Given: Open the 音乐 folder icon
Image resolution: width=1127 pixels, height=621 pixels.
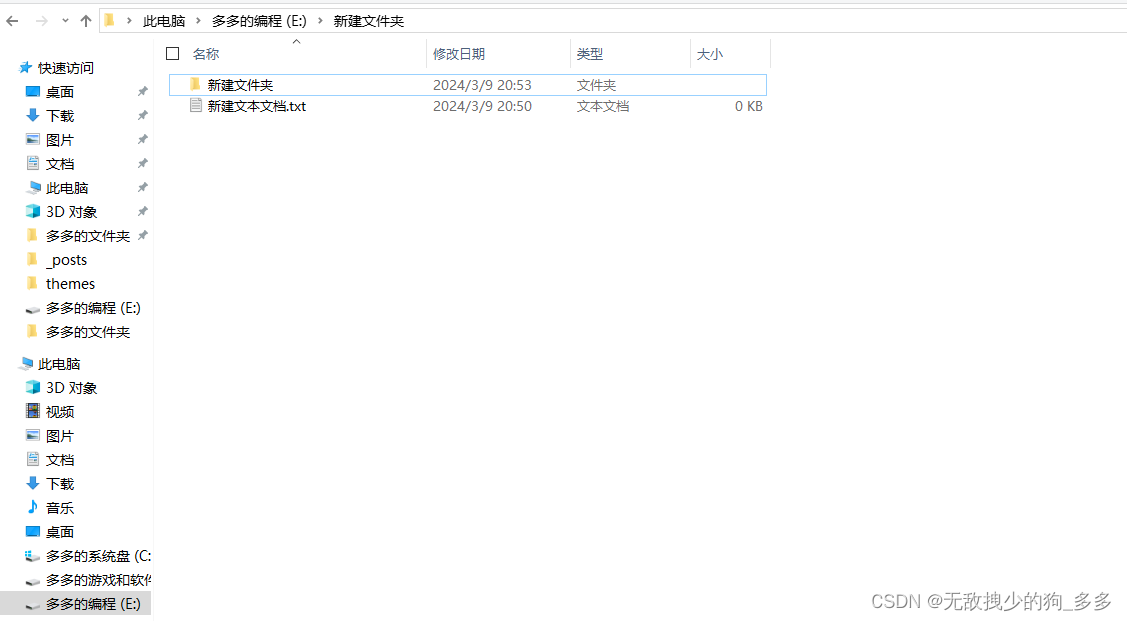Looking at the screenshot, I should coord(33,507).
